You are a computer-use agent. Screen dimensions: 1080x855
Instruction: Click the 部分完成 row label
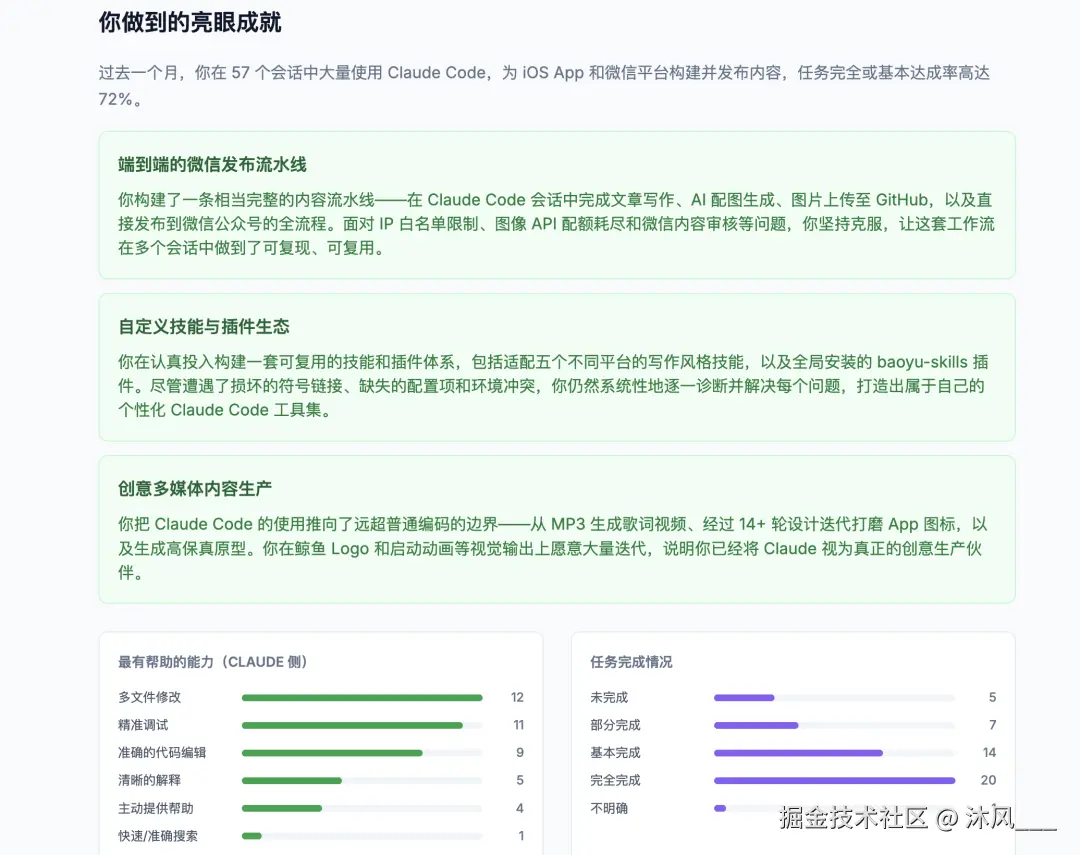(x=615, y=725)
